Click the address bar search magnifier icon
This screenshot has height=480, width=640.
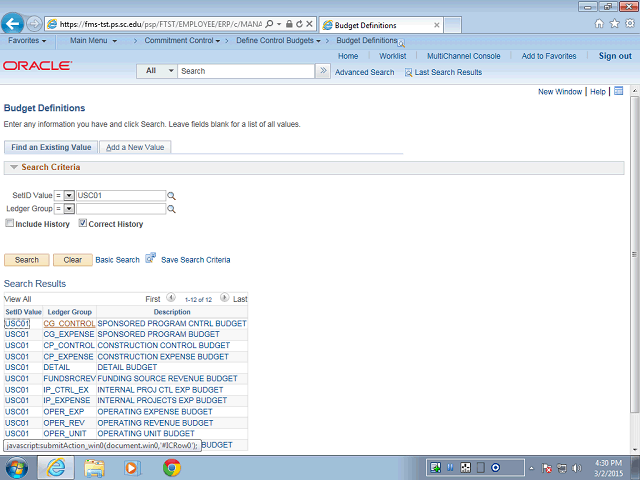(269, 24)
